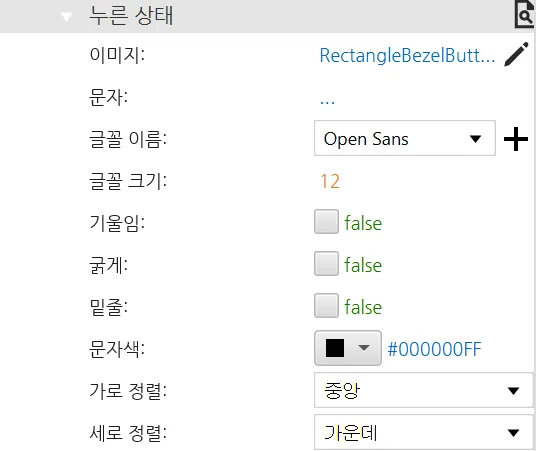Click the plus icon to add font
The height and width of the screenshot is (451, 536).
coord(516,139)
